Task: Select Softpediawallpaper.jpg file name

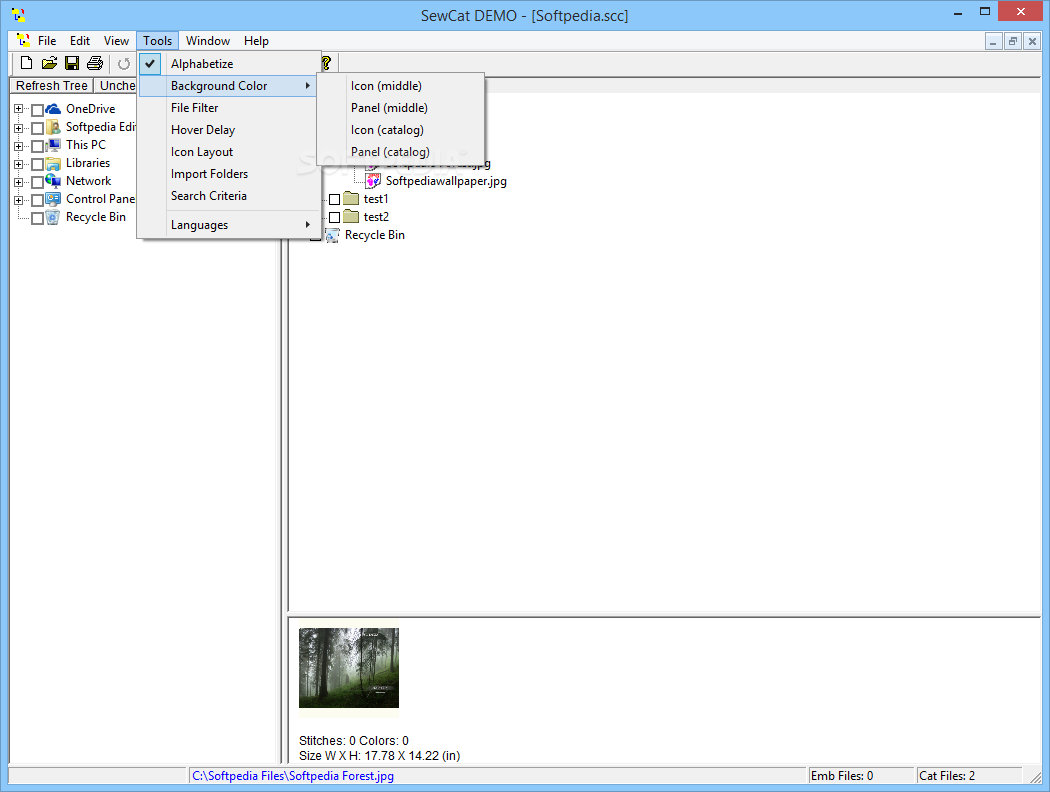Action: coord(446,181)
